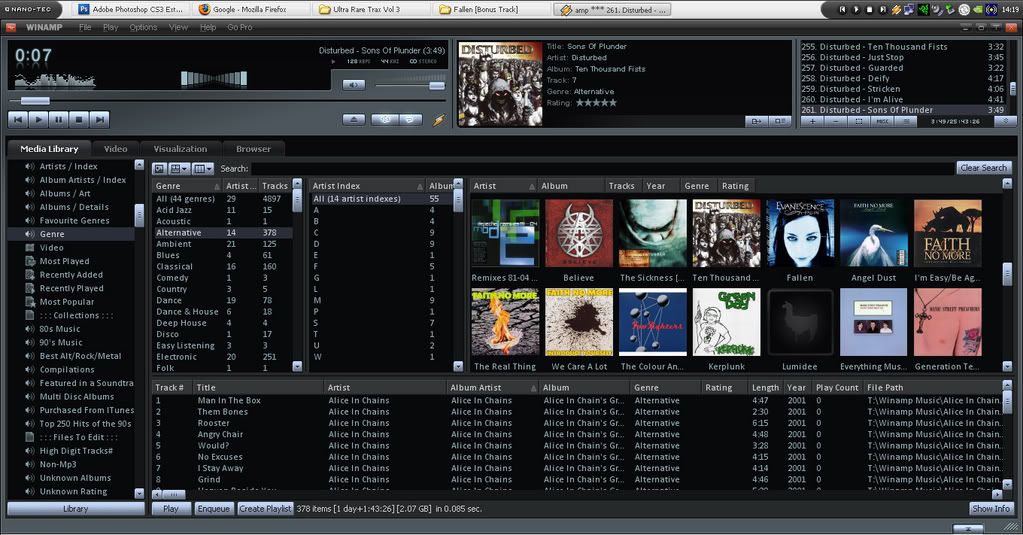Click the playlist remove (−) button
Image resolution: width=1023 pixels, height=535 pixels.
pos(835,121)
